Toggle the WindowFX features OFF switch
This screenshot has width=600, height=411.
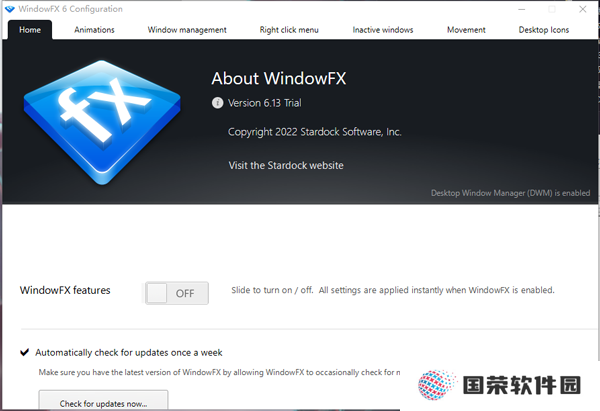point(177,293)
